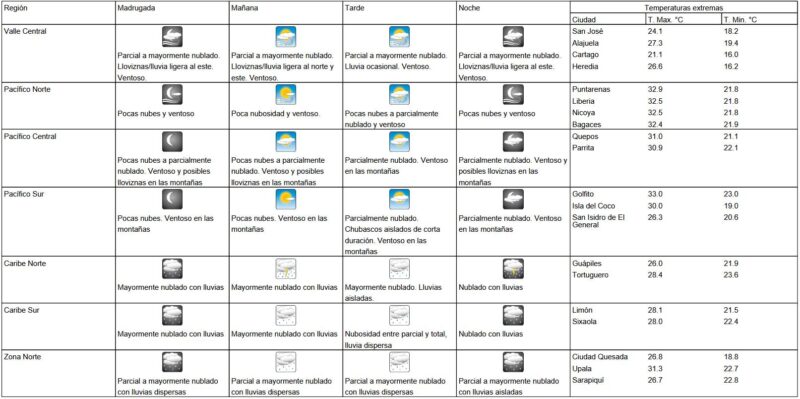The height and width of the screenshot is (399, 800).
Task: Click the Quepos city name
Action: tap(585, 137)
